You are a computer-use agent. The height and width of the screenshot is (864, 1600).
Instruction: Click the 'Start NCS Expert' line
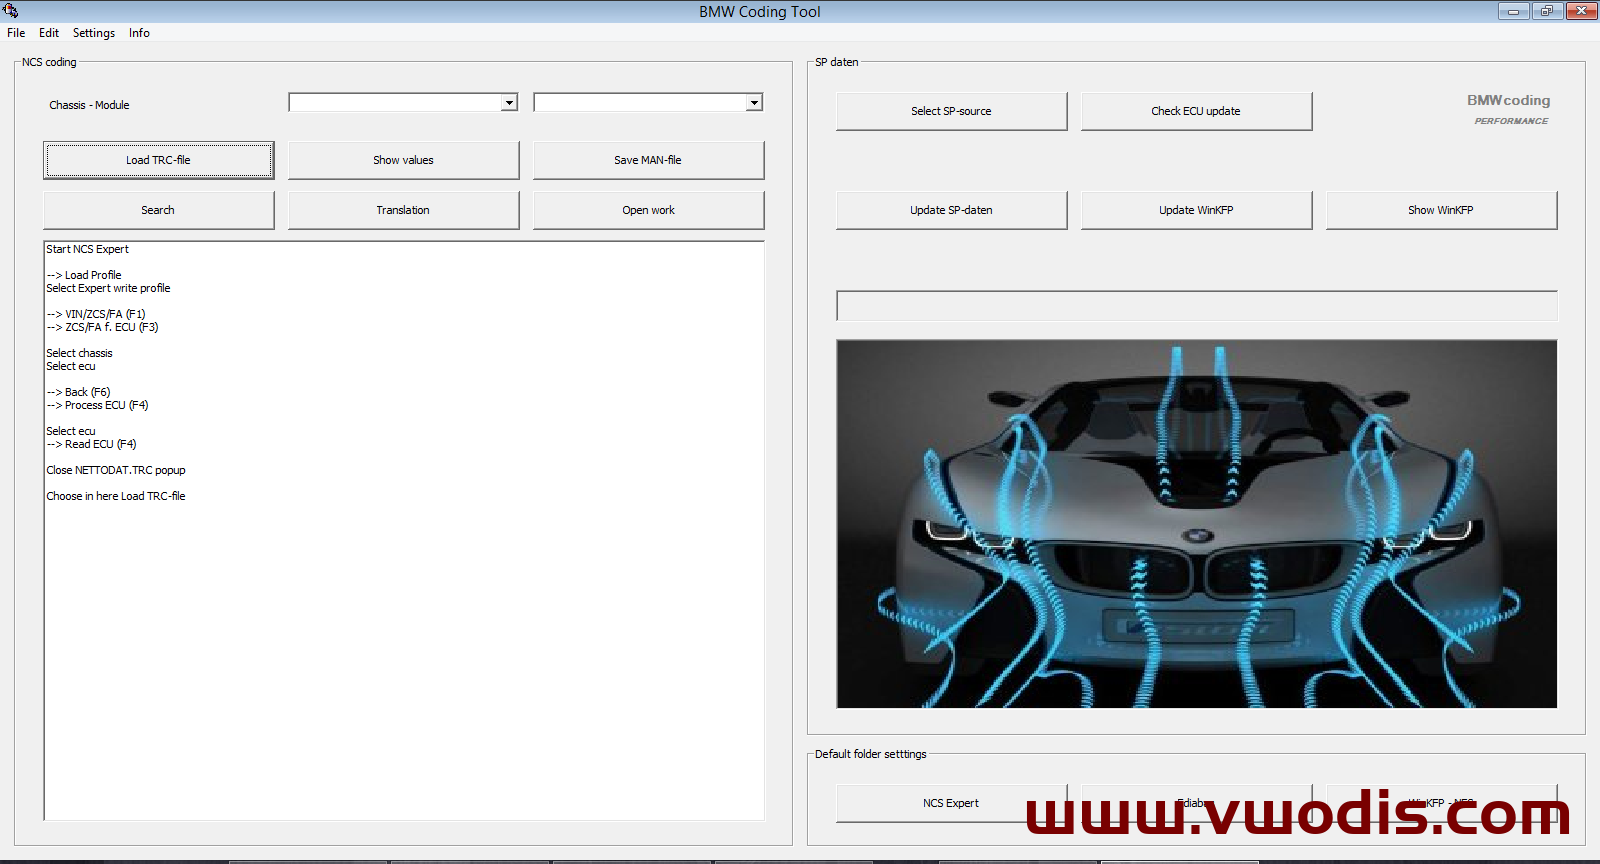88,249
